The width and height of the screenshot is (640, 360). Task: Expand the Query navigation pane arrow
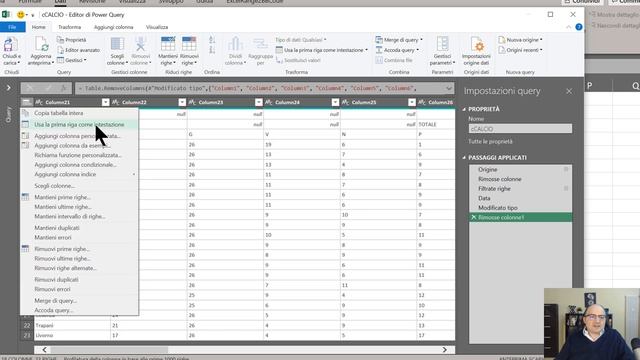[9, 87]
